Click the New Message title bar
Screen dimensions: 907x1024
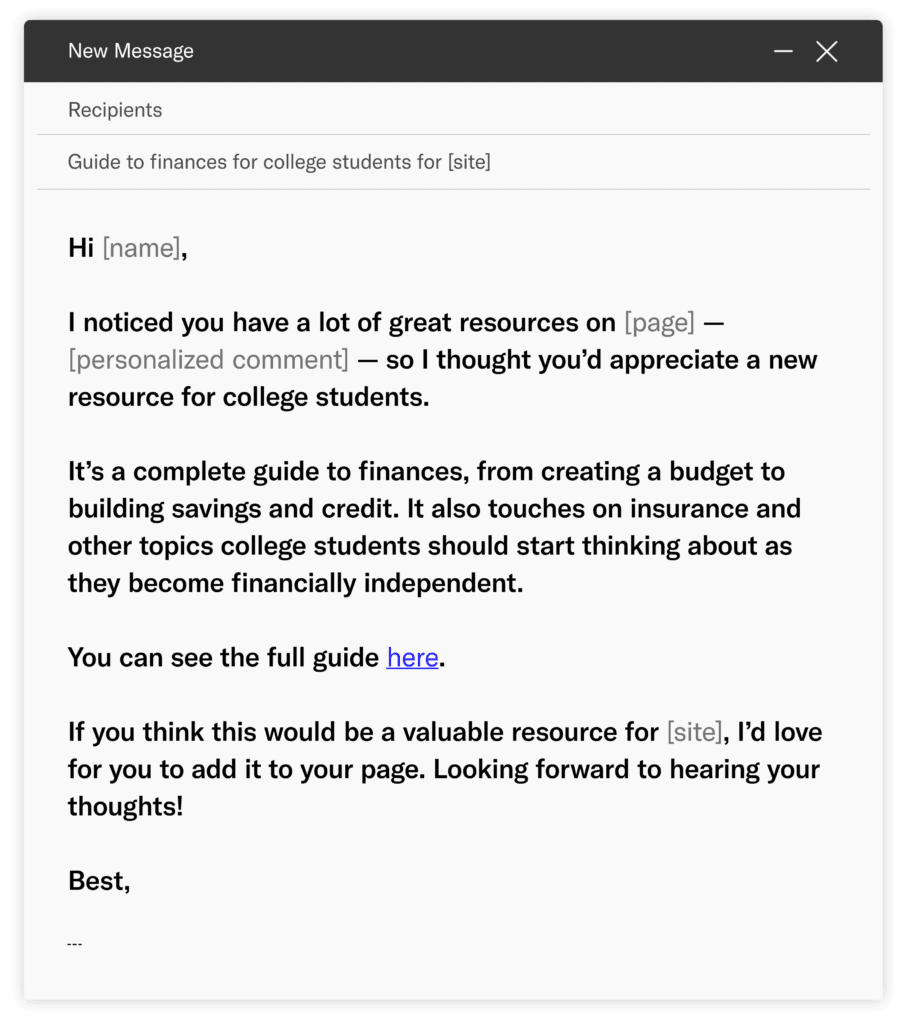point(400,51)
